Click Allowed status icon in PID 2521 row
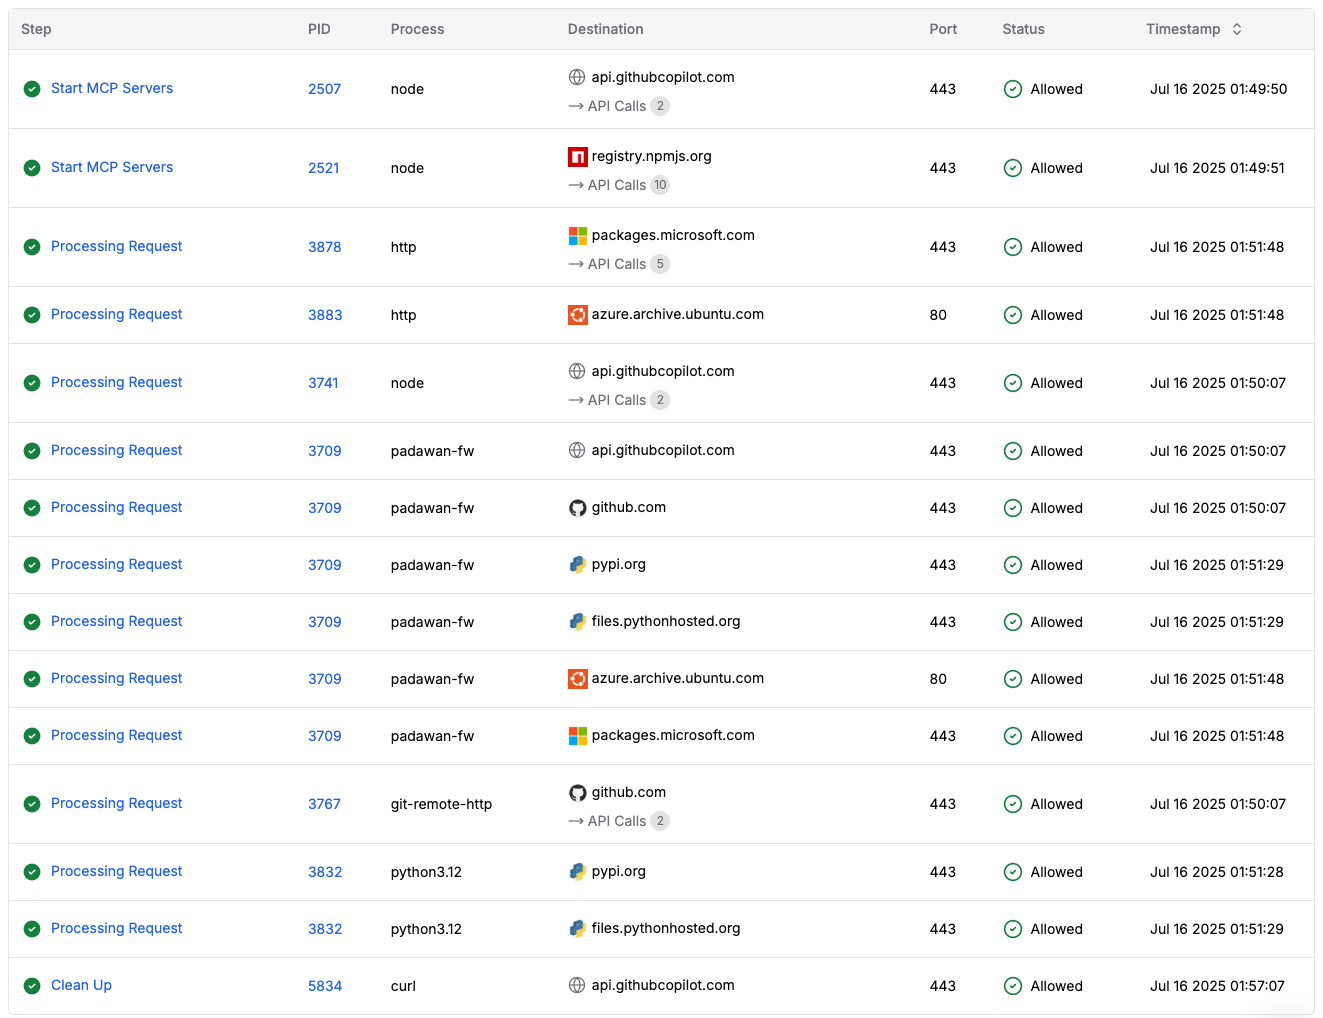 pyautogui.click(x=1012, y=168)
